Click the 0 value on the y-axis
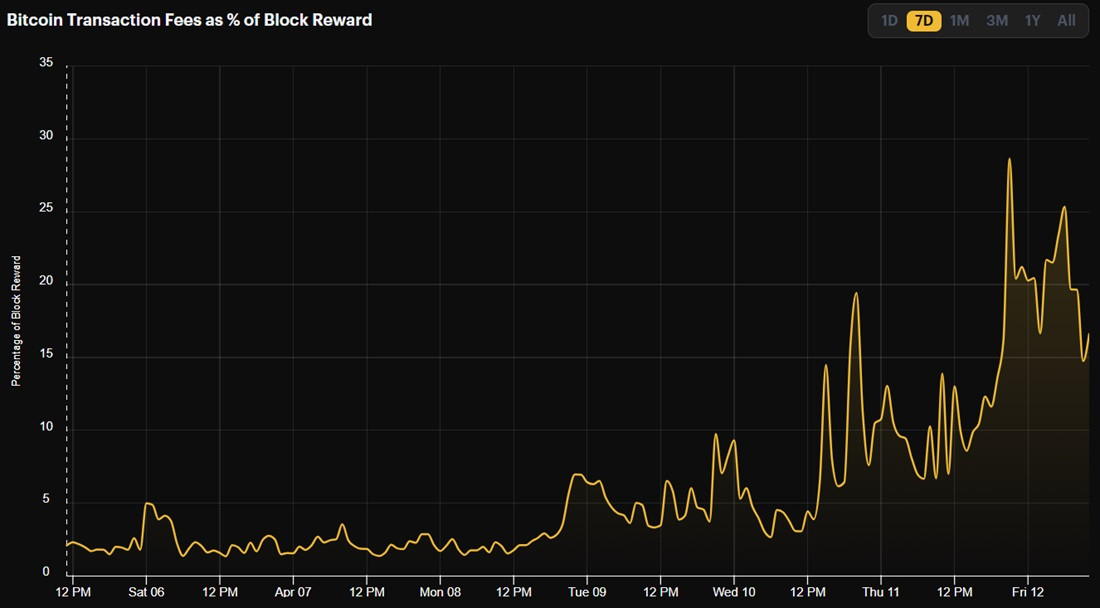 [x=46, y=573]
